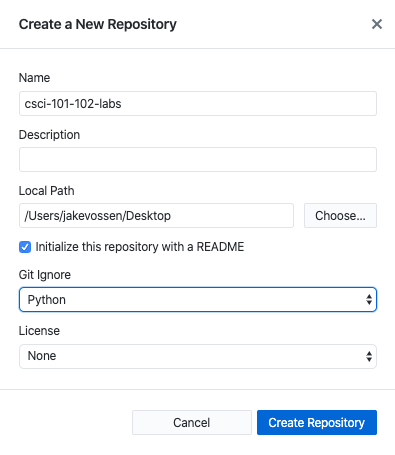
Task: Focus the empty Description text field
Action: click(x=198, y=160)
